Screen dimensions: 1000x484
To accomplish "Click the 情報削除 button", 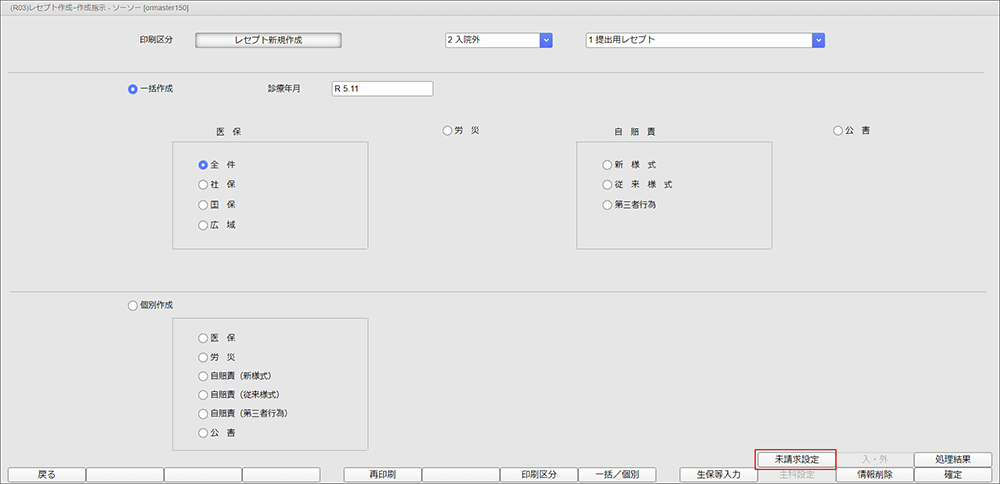I will pos(874,475).
